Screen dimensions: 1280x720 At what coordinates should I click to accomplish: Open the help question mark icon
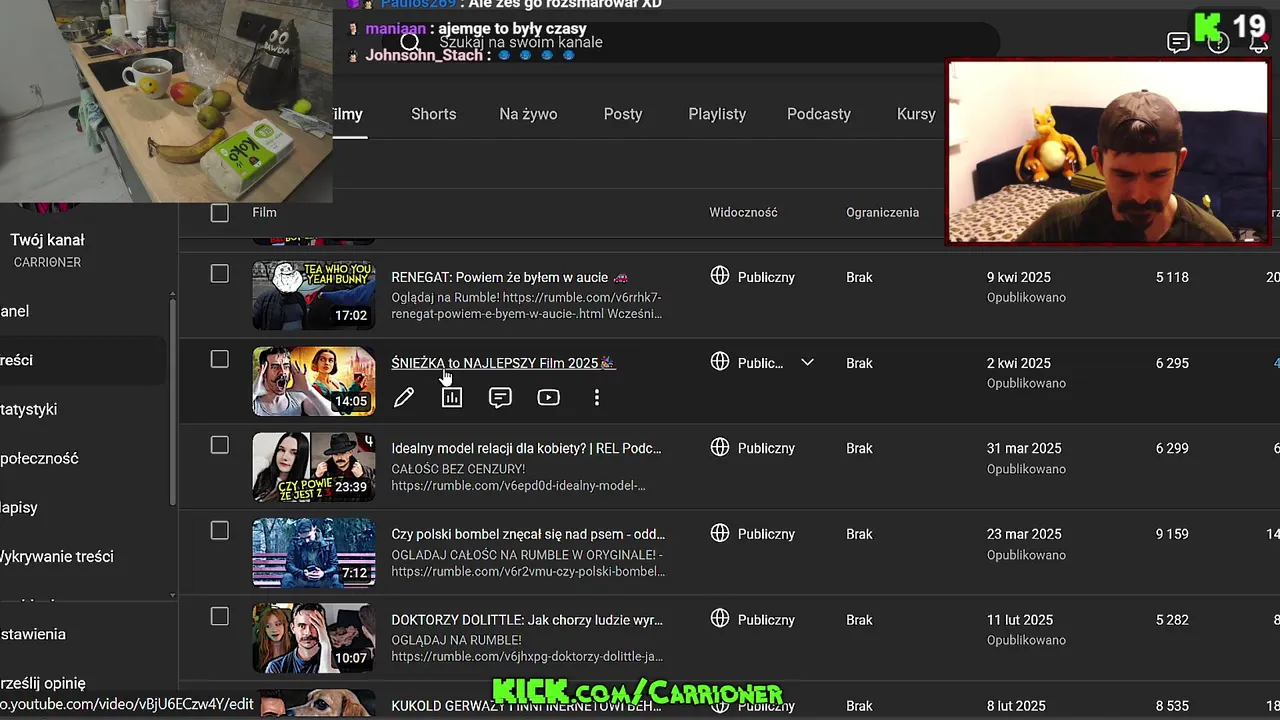click(x=1218, y=43)
